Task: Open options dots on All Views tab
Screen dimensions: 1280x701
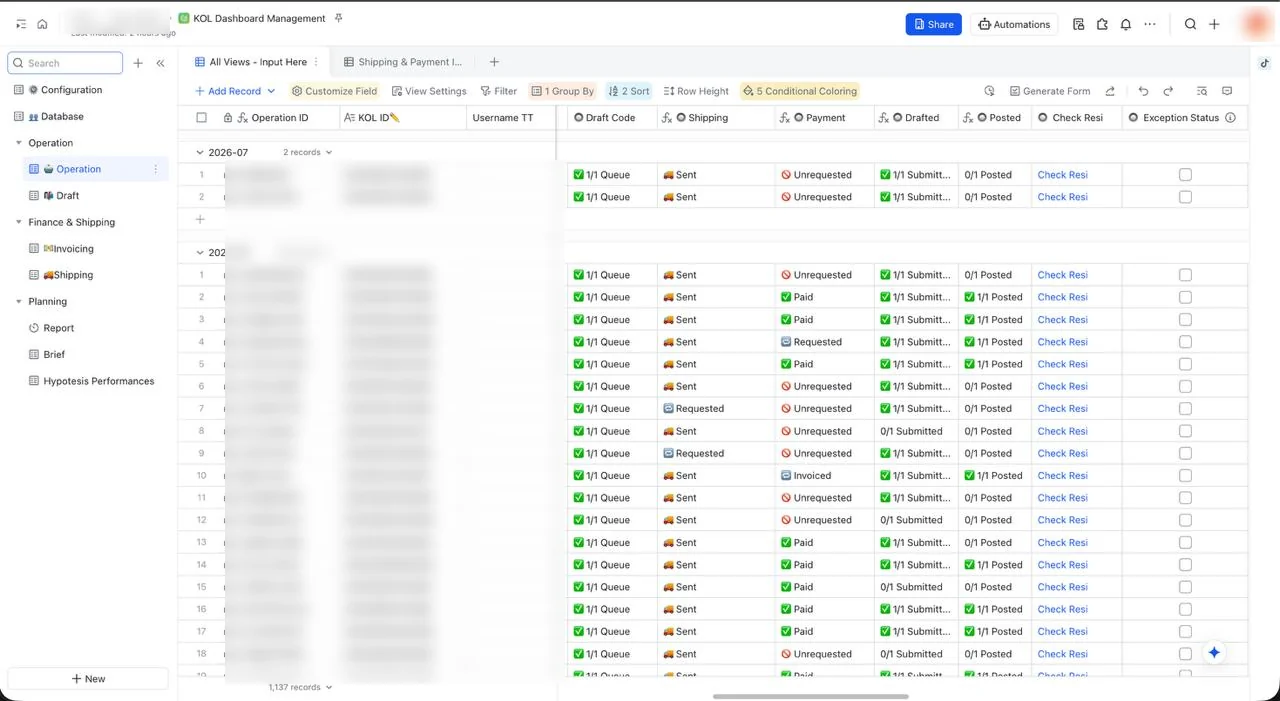Action: pyautogui.click(x=317, y=62)
